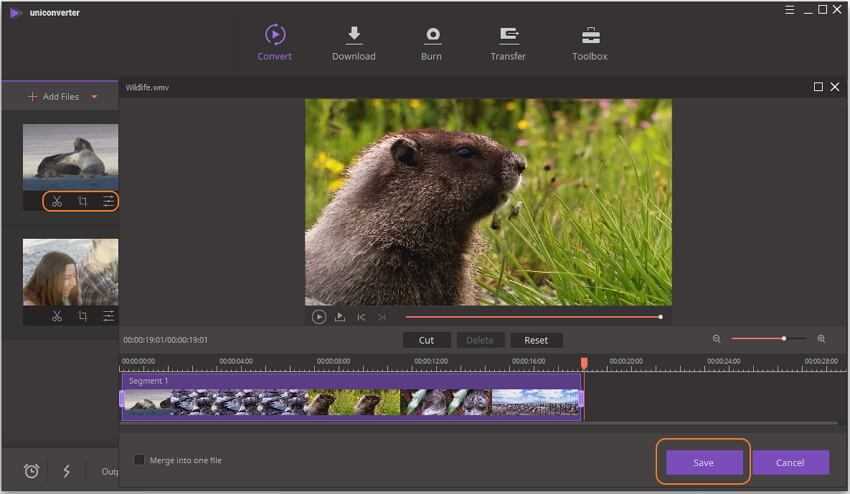Image resolution: width=850 pixels, height=494 pixels.
Task: Click the crop icon under seal video
Action: [x=83, y=202]
